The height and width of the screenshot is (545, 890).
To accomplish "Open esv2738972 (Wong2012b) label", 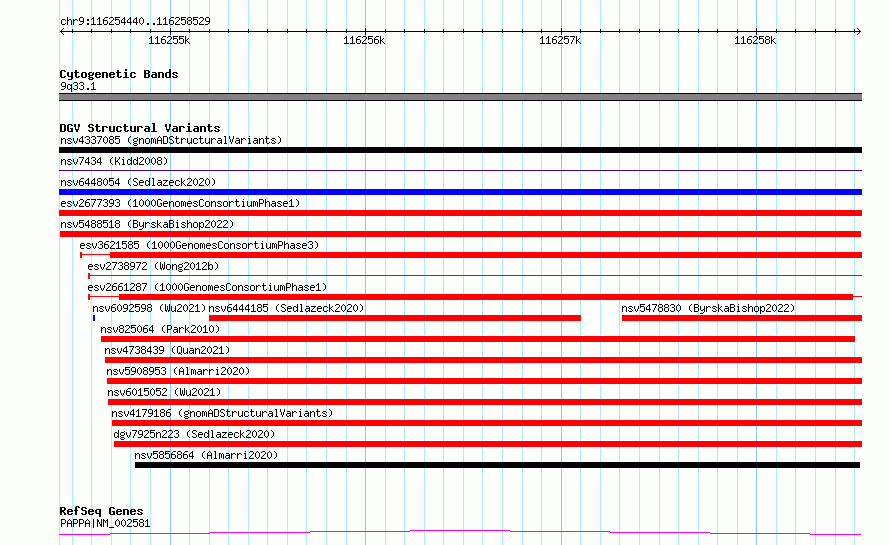I will (153, 266).
